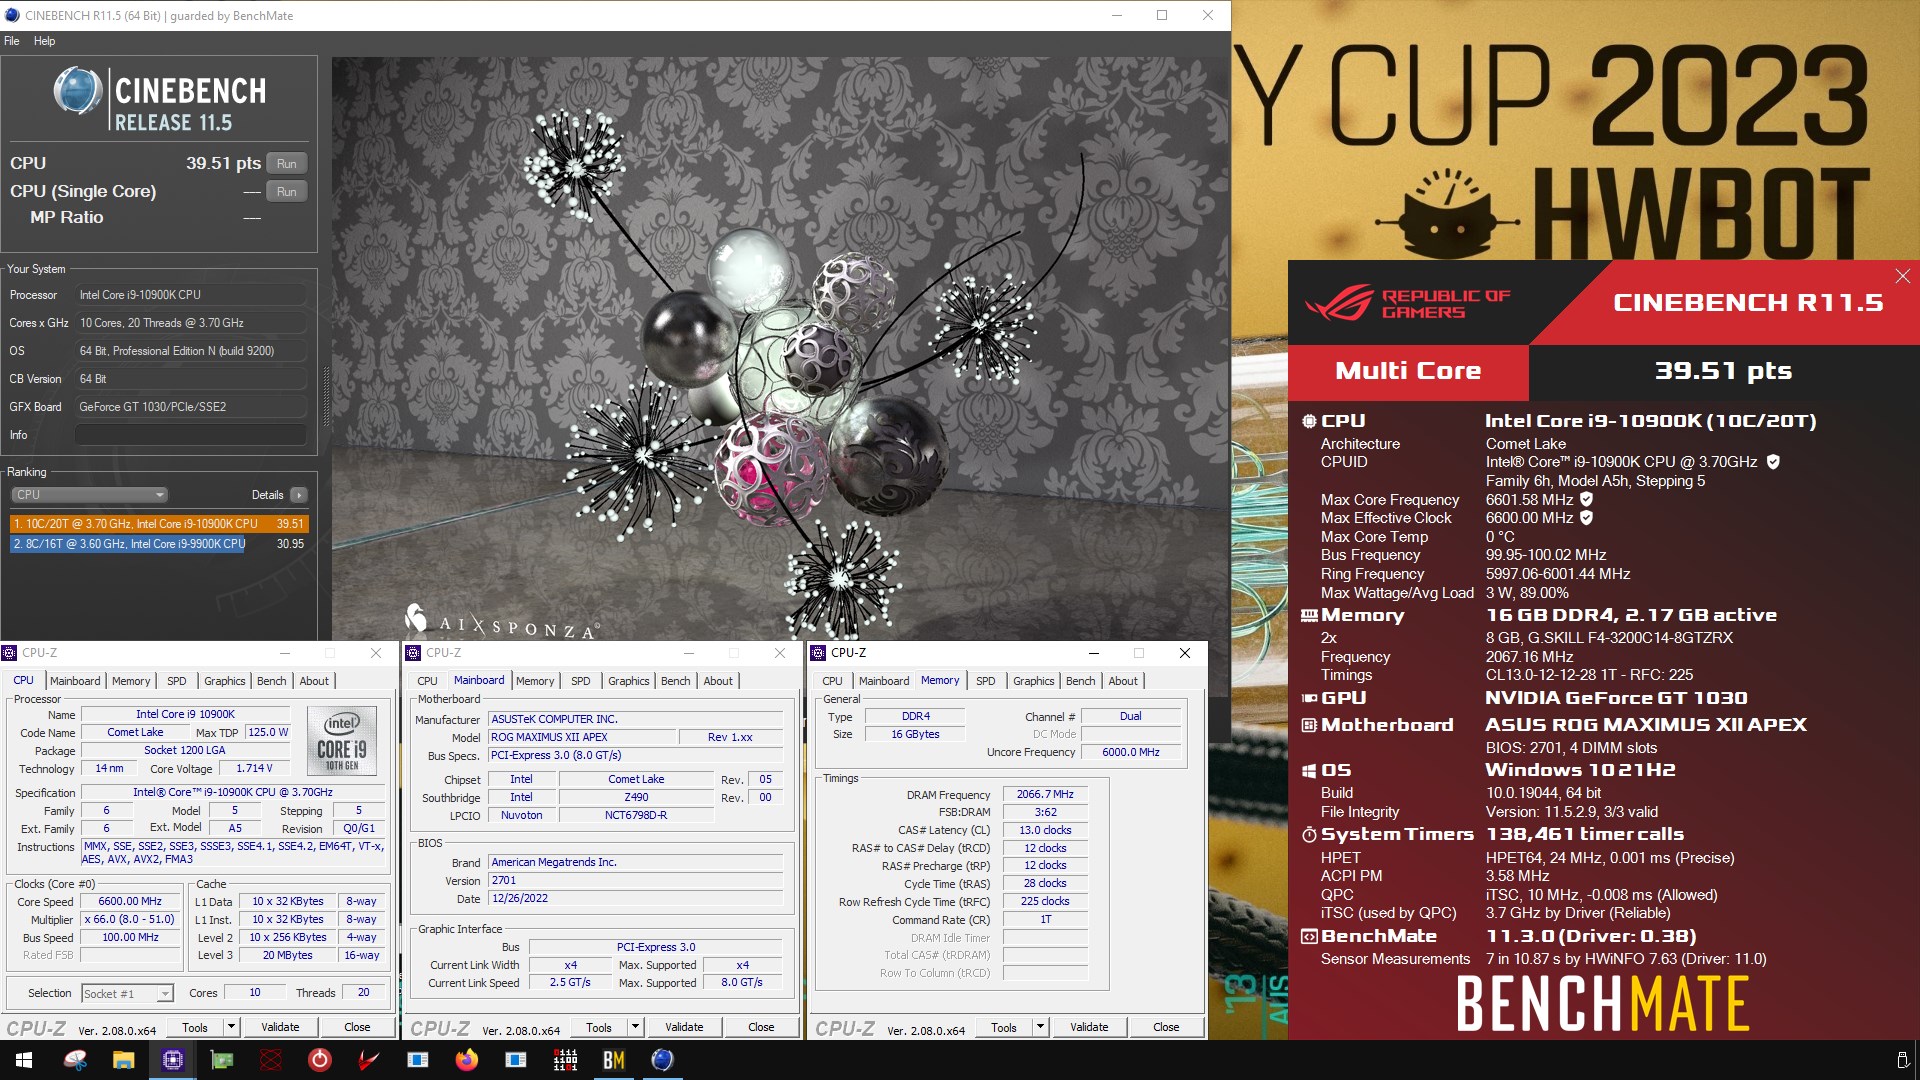The width and height of the screenshot is (1920, 1080).
Task: Click the window icon of the Memory CPU-Z window
Action: pos(818,653)
